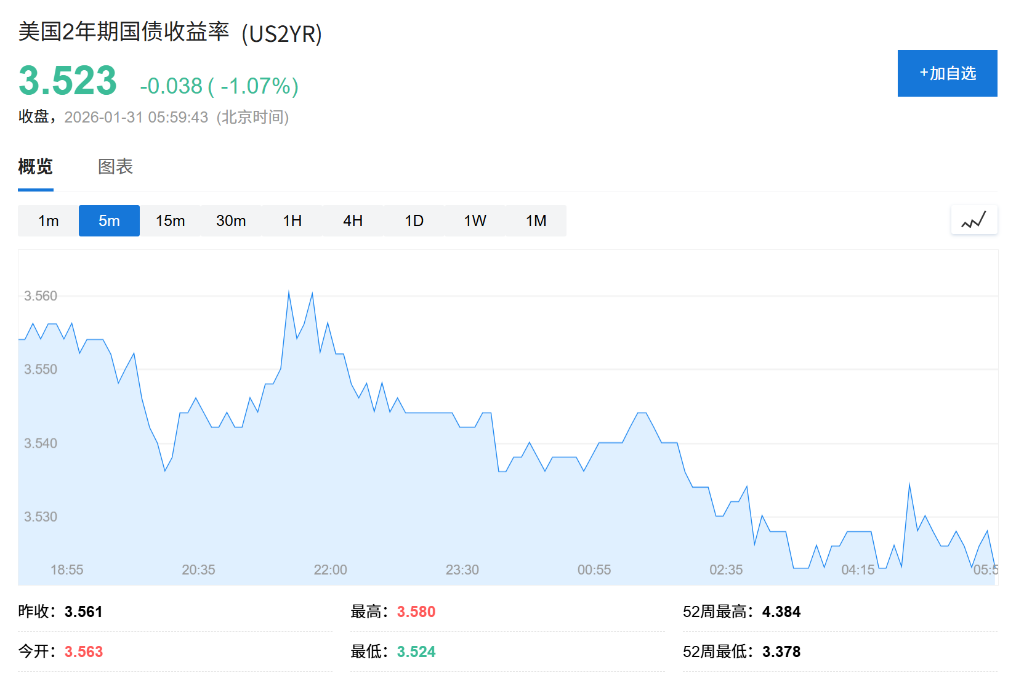1024x695 pixels.
Task: Select the 1m time interval
Action: 48,221
